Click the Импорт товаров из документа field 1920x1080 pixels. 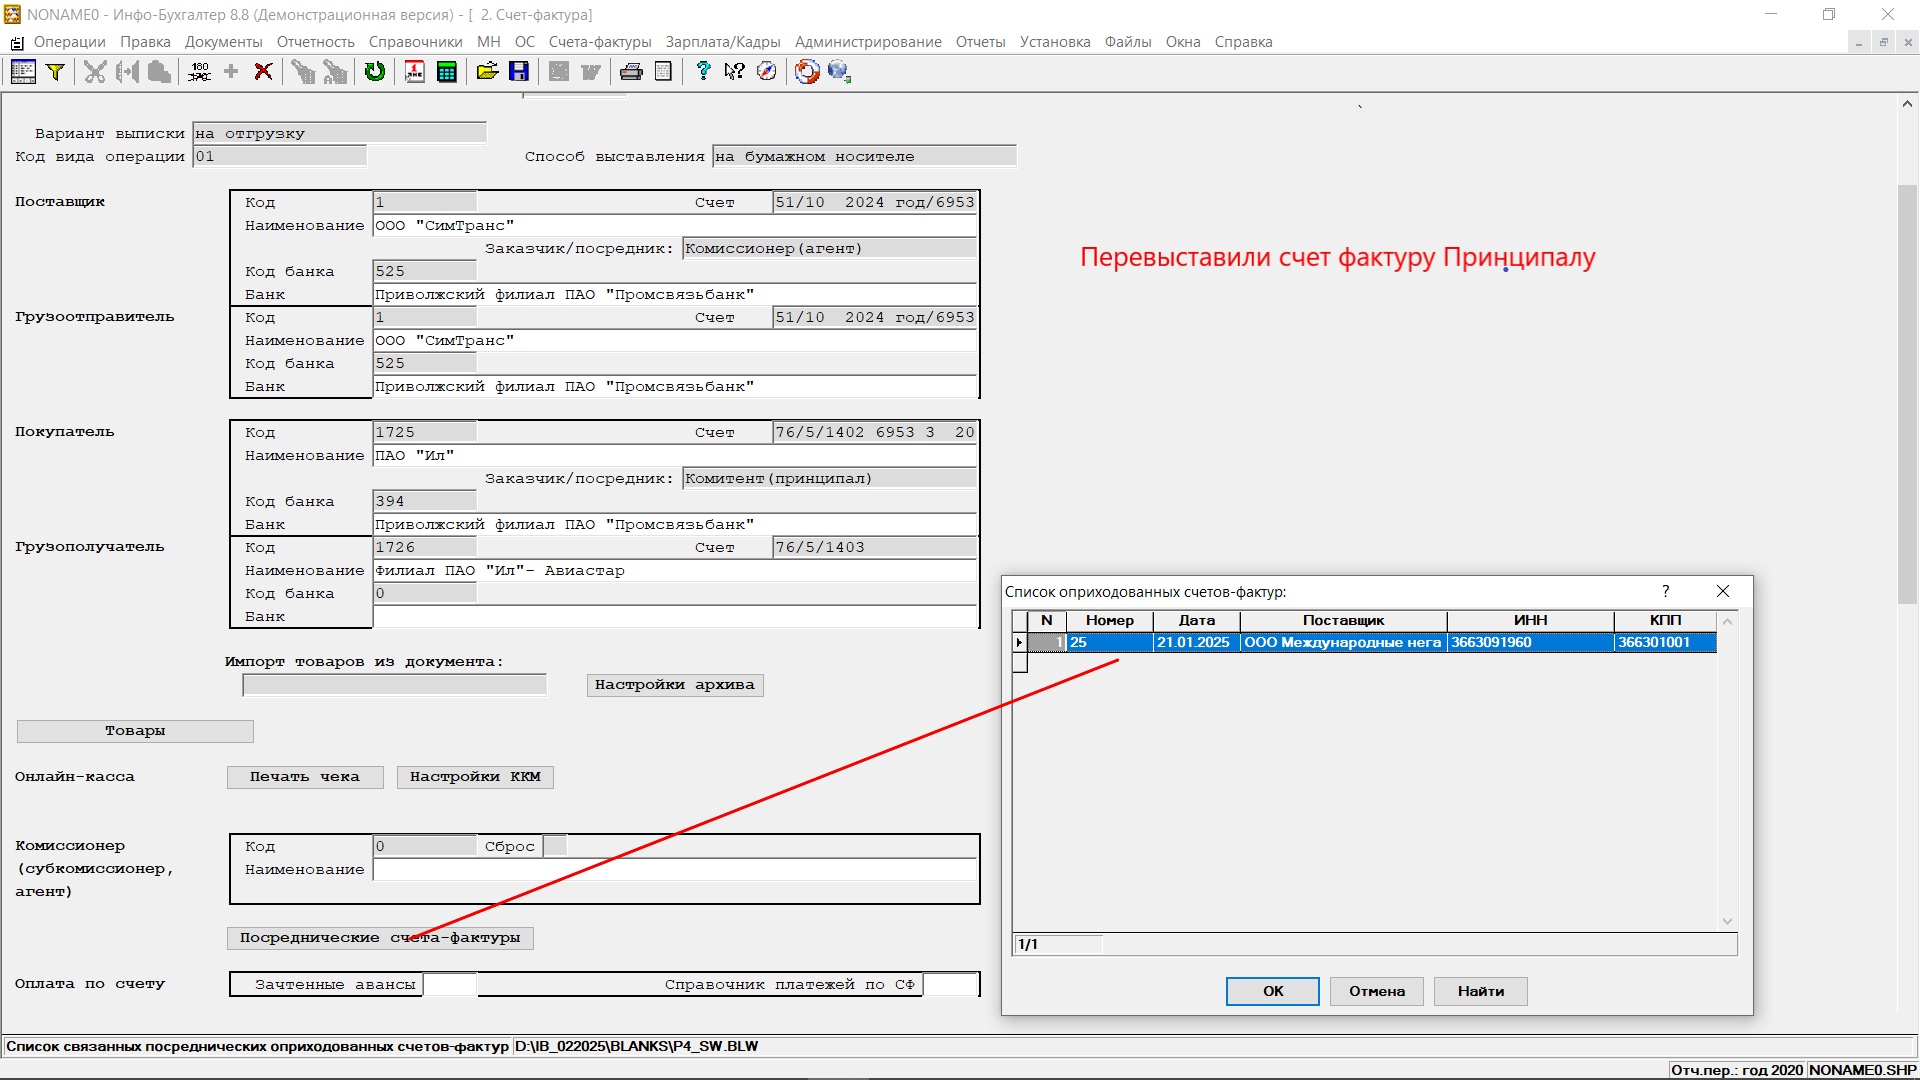(394, 685)
